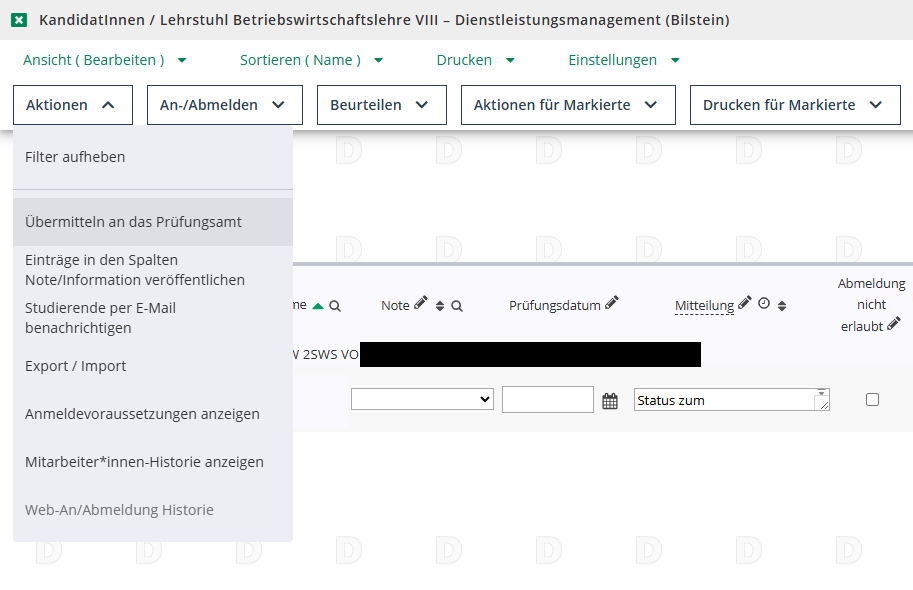Collapse the Aktionen button menu

[72, 105]
